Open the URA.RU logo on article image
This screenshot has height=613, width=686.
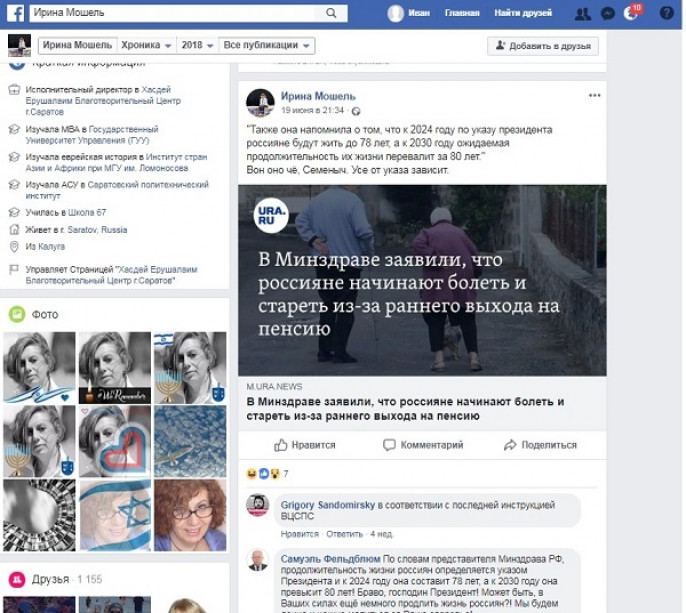coord(271,215)
